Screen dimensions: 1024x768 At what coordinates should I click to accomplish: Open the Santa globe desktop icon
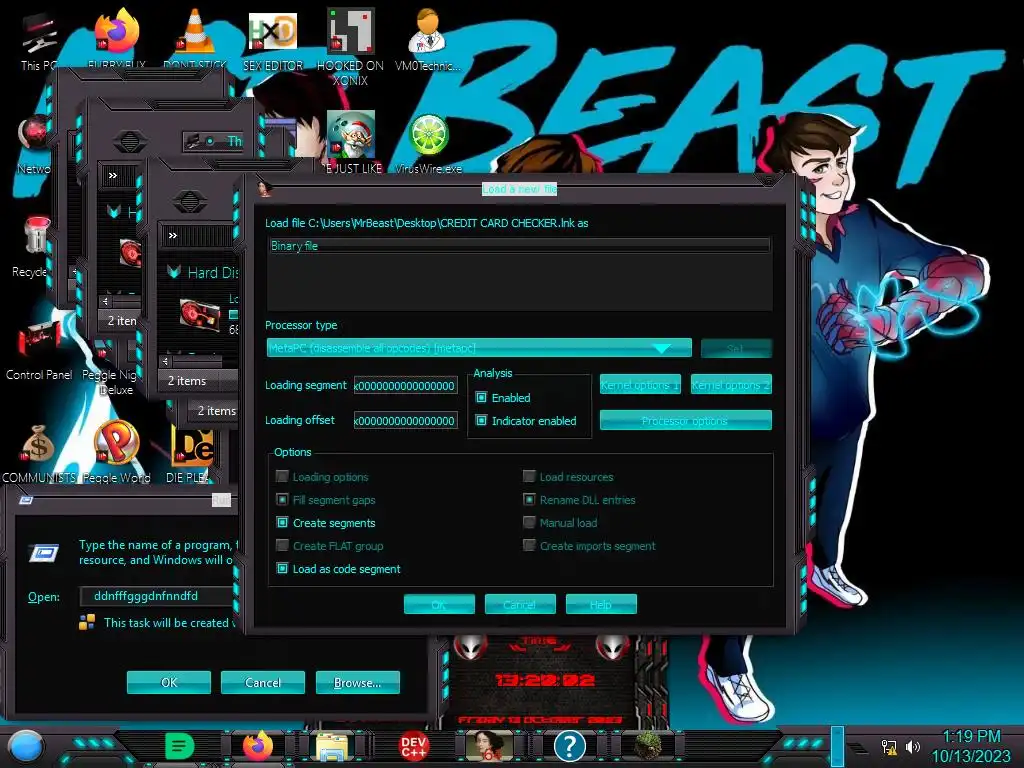coord(351,135)
